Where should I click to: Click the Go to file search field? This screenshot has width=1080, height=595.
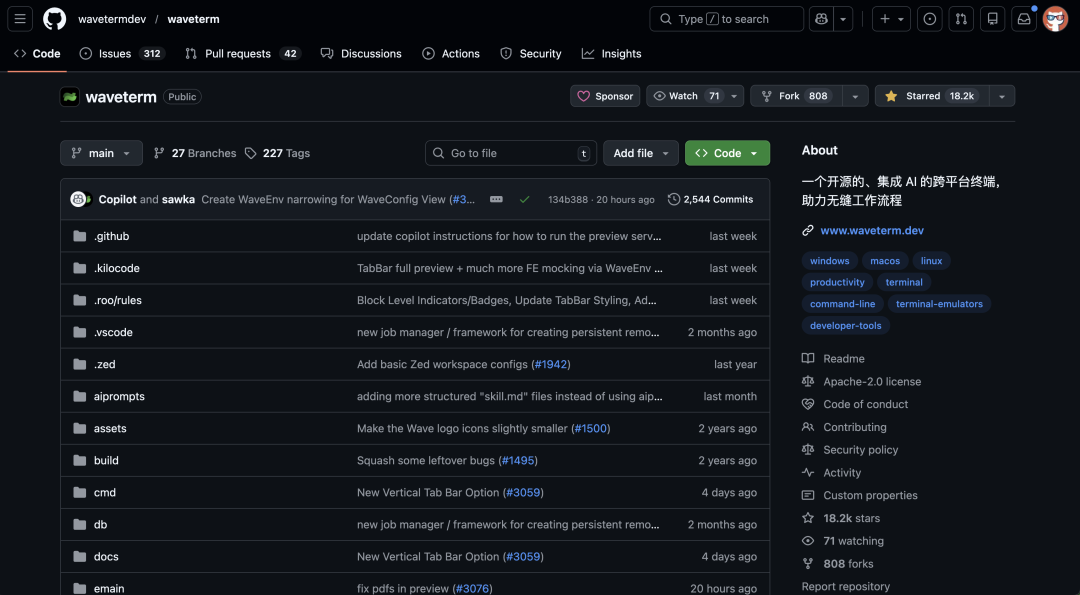tap(510, 153)
